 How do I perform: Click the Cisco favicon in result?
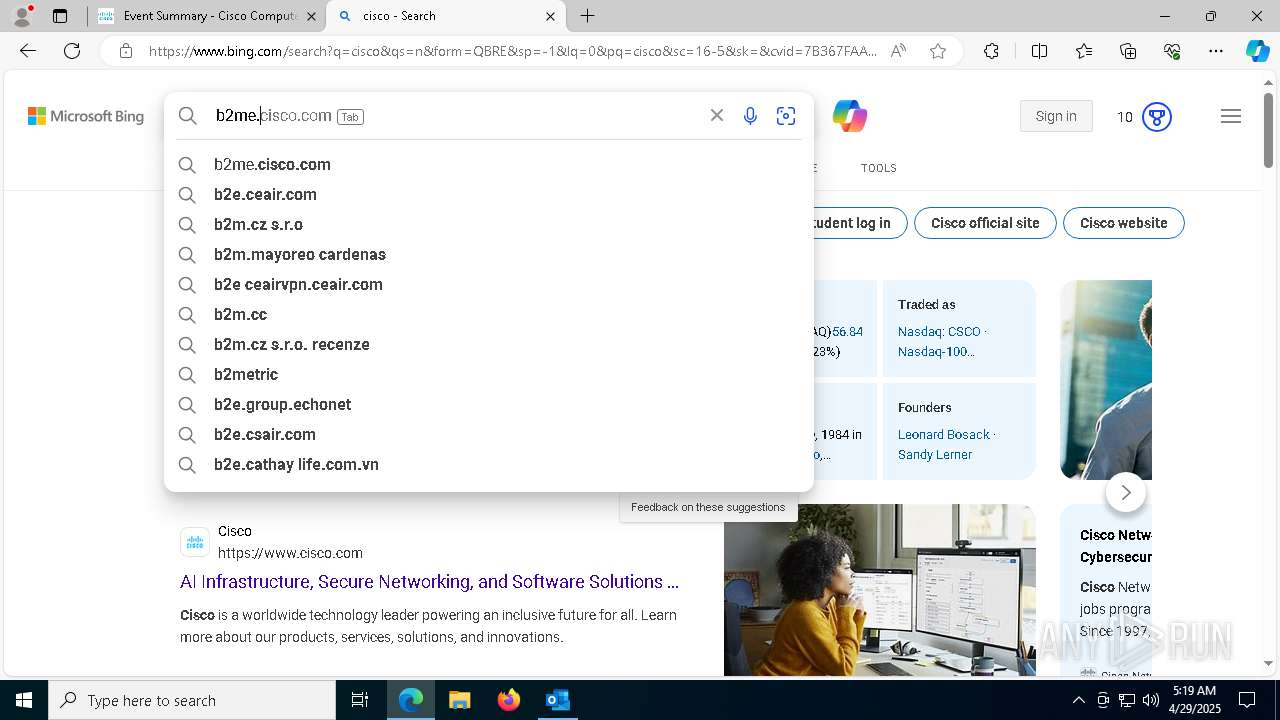coord(195,542)
